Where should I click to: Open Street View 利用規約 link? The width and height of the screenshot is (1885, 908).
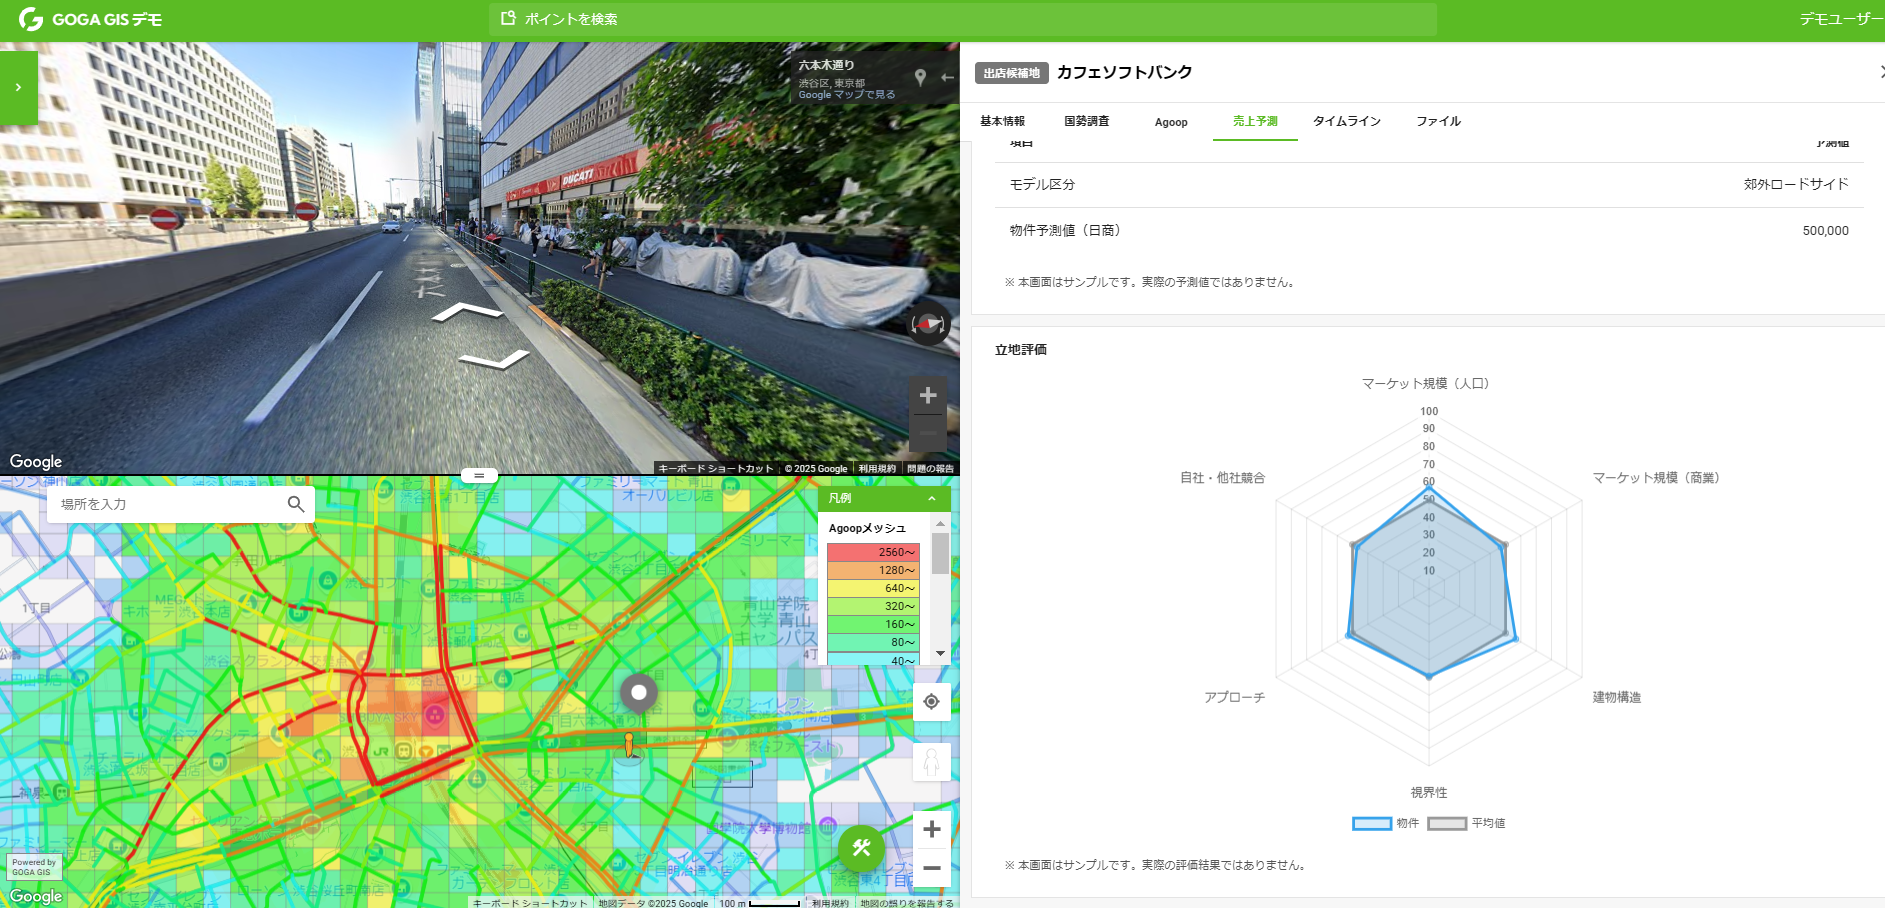877,468
